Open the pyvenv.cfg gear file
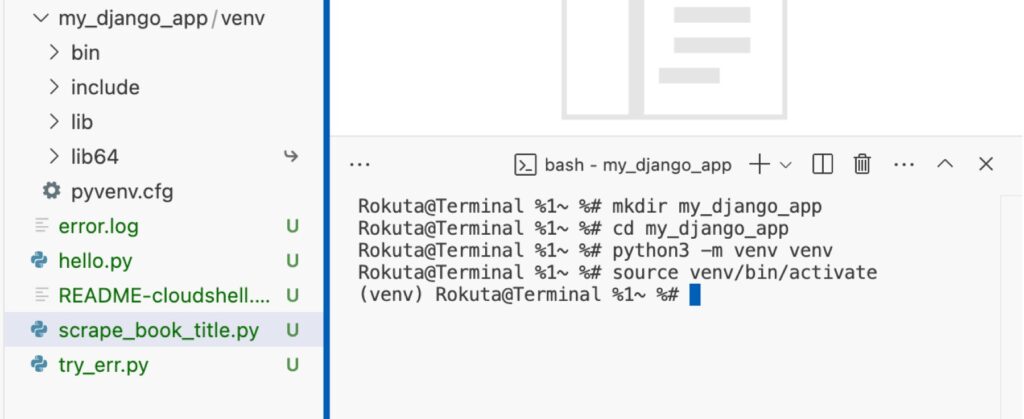Image resolution: width=1024 pixels, height=419 pixels. point(122,191)
